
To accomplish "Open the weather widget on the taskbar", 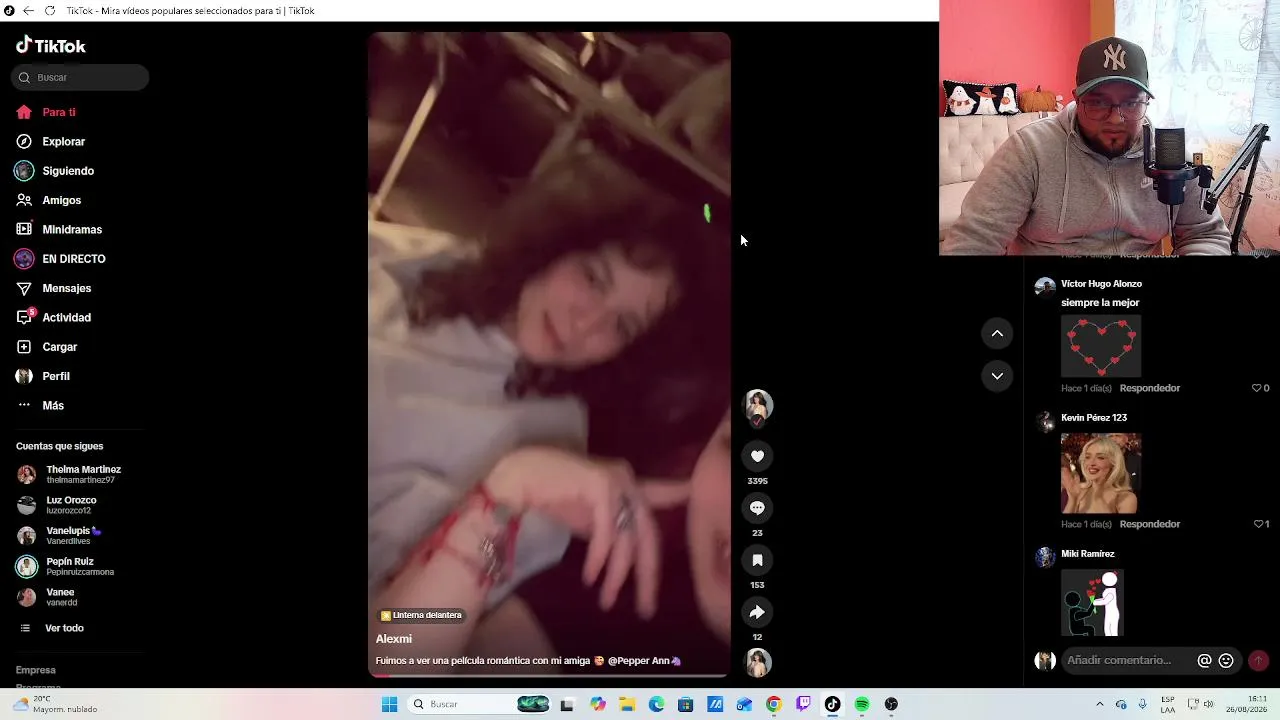I will tap(55, 704).
